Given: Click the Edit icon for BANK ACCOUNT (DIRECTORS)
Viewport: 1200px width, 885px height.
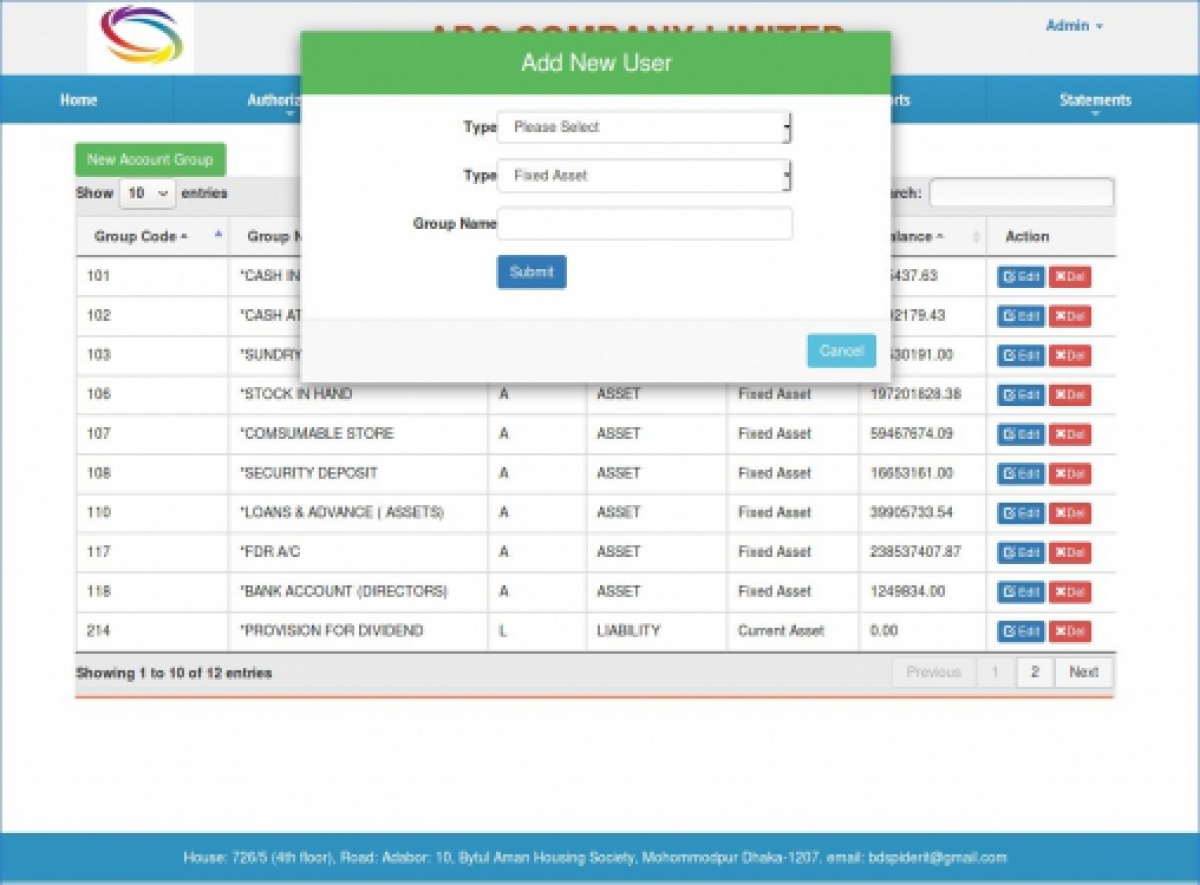Looking at the screenshot, I should (1019, 591).
